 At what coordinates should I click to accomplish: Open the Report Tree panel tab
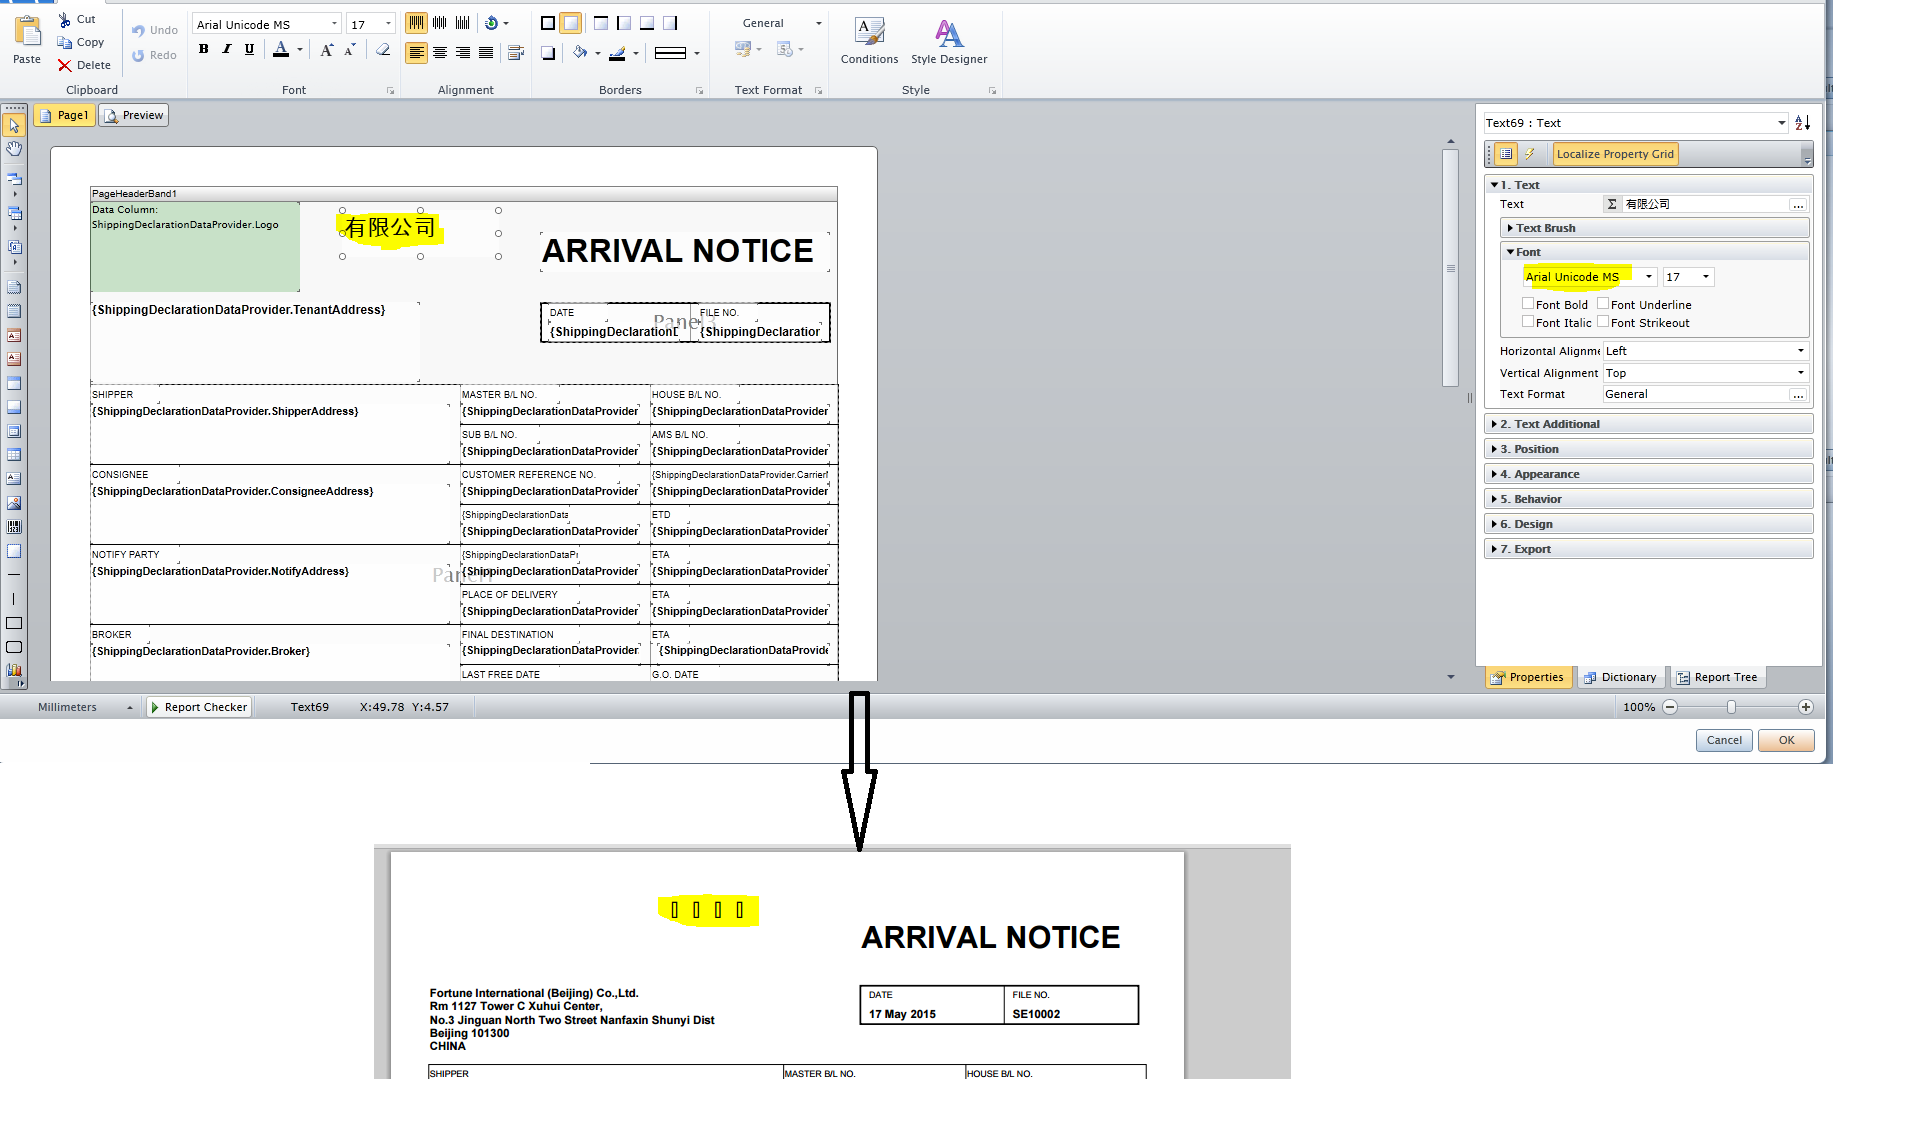pos(1716,678)
